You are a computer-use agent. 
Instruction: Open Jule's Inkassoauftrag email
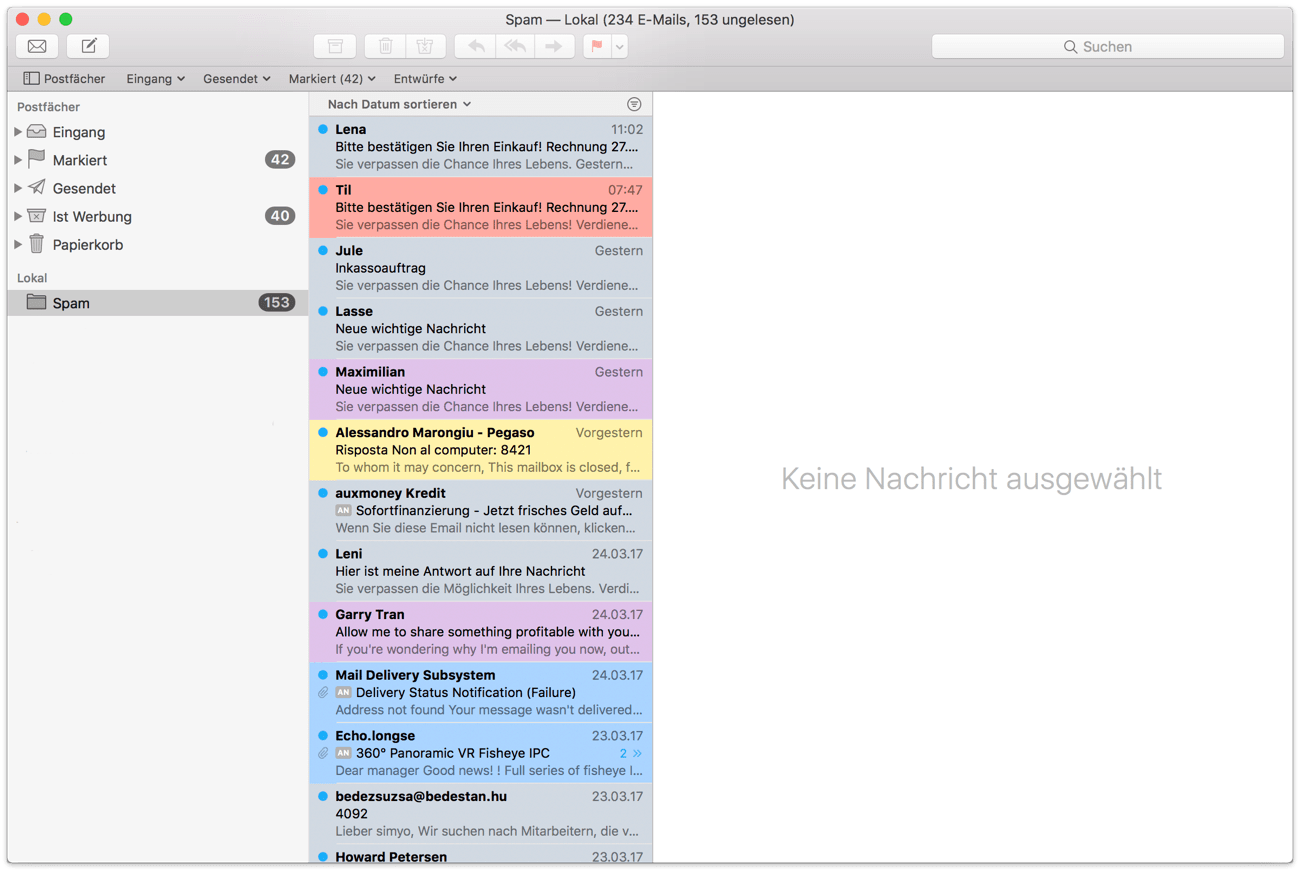click(481, 268)
